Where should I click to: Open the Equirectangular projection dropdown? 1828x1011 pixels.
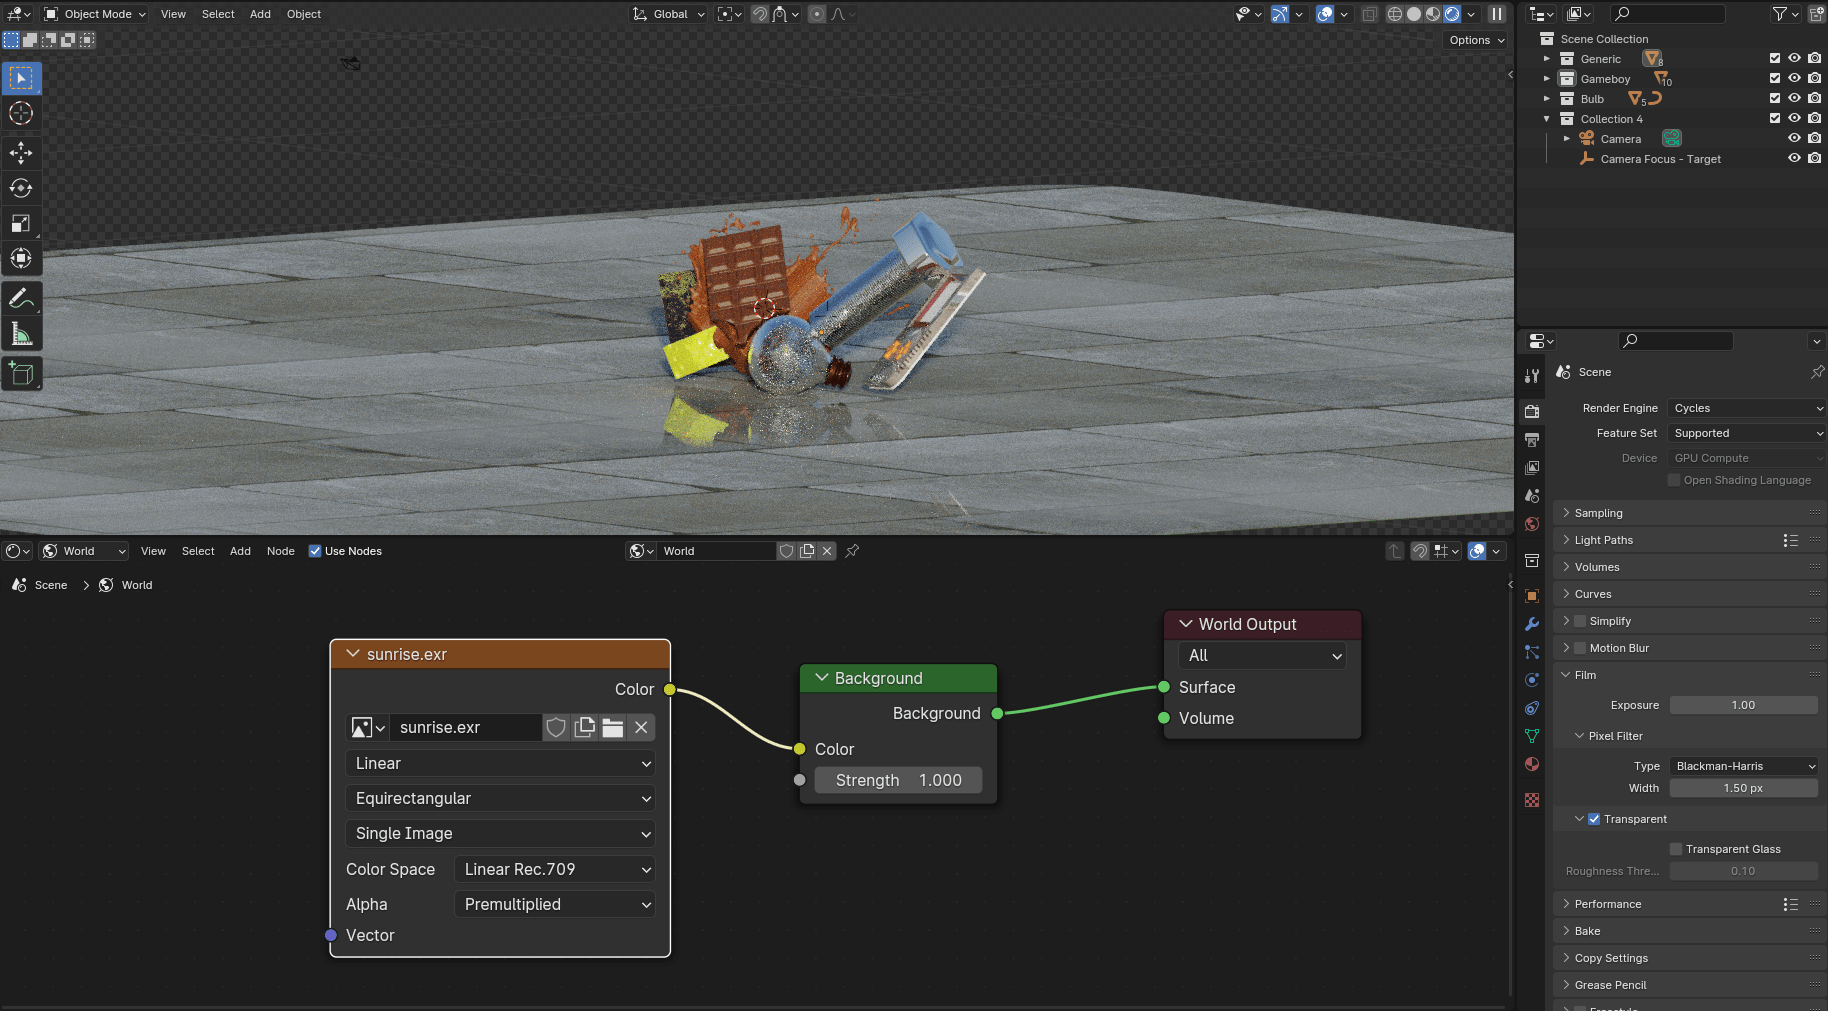[500, 798]
